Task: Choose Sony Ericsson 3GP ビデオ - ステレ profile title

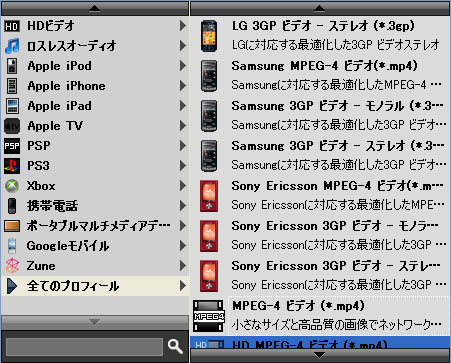Action: tap(336, 266)
